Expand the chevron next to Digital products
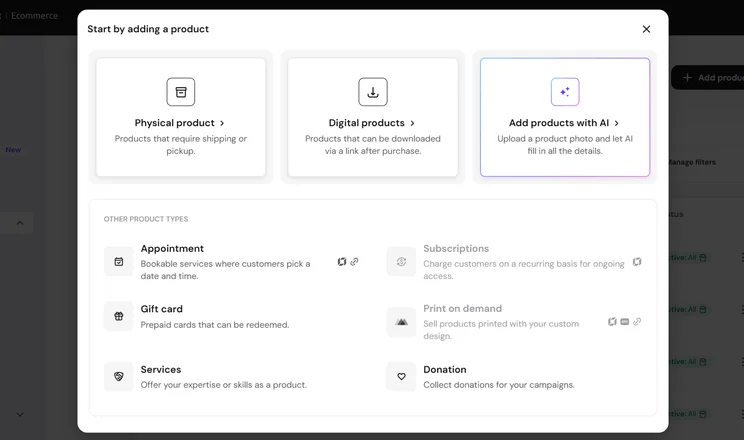This screenshot has height=440, width=744. click(x=412, y=123)
